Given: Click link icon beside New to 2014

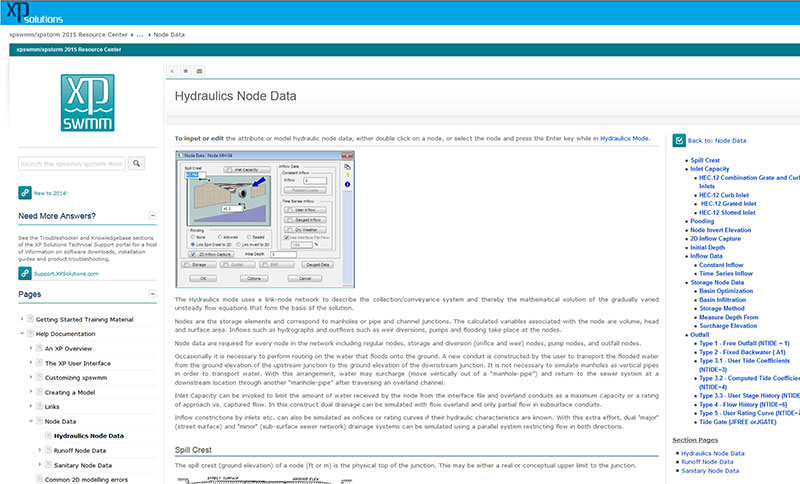Looking at the screenshot, I should 25,193.
